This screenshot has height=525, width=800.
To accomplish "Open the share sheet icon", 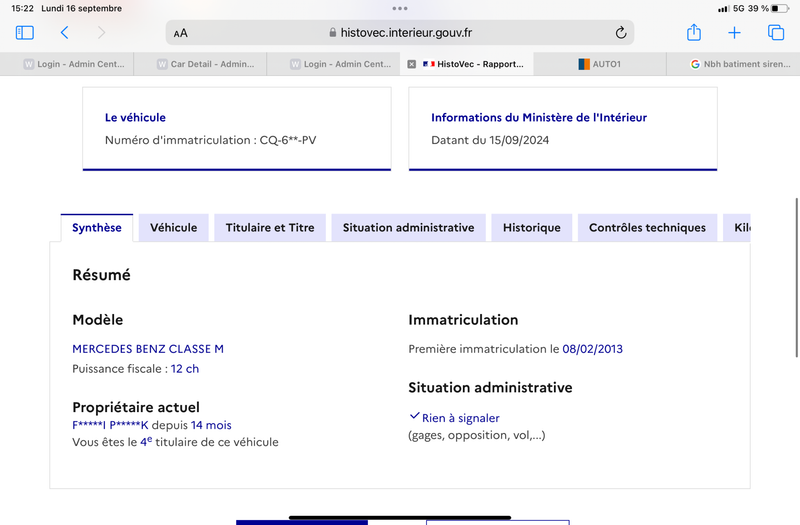I will tap(694, 32).
